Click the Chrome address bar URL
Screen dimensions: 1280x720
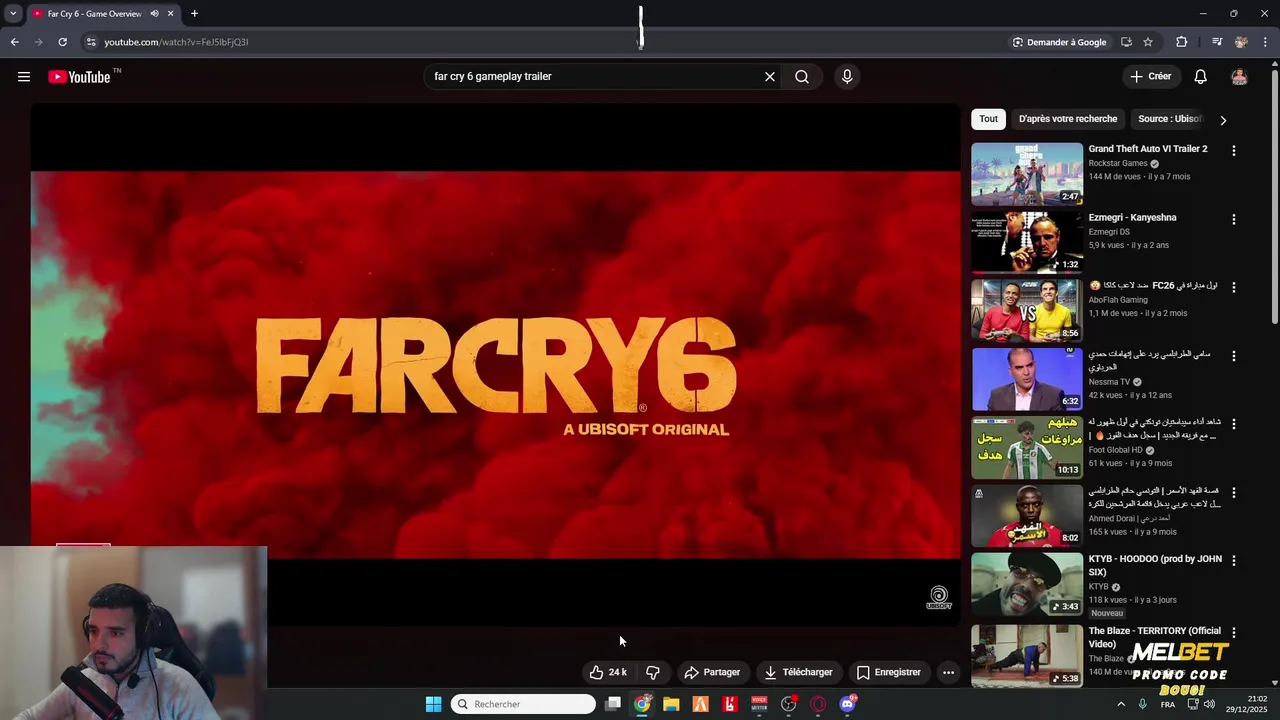(x=176, y=42)
